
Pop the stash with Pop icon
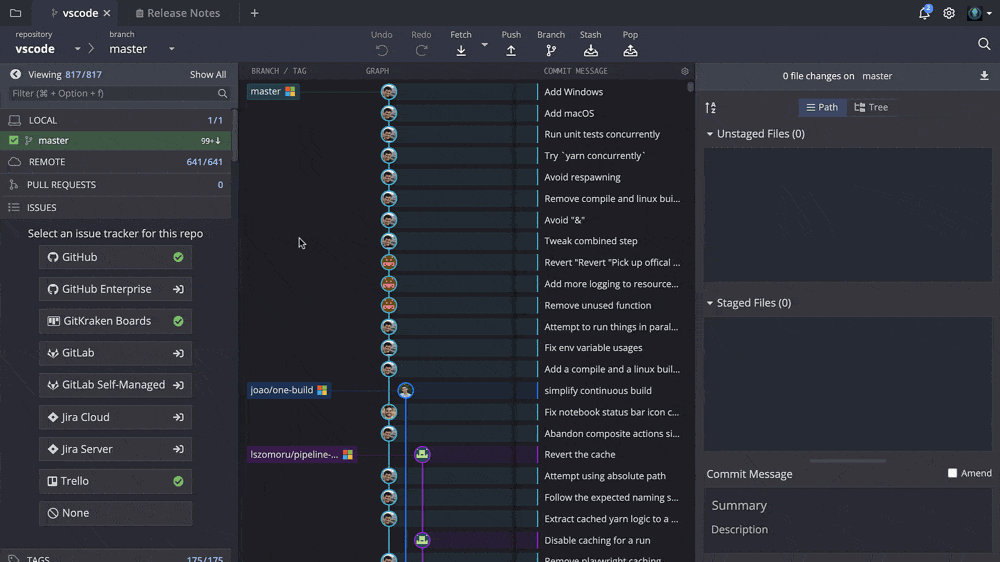(x=630, y=50)
